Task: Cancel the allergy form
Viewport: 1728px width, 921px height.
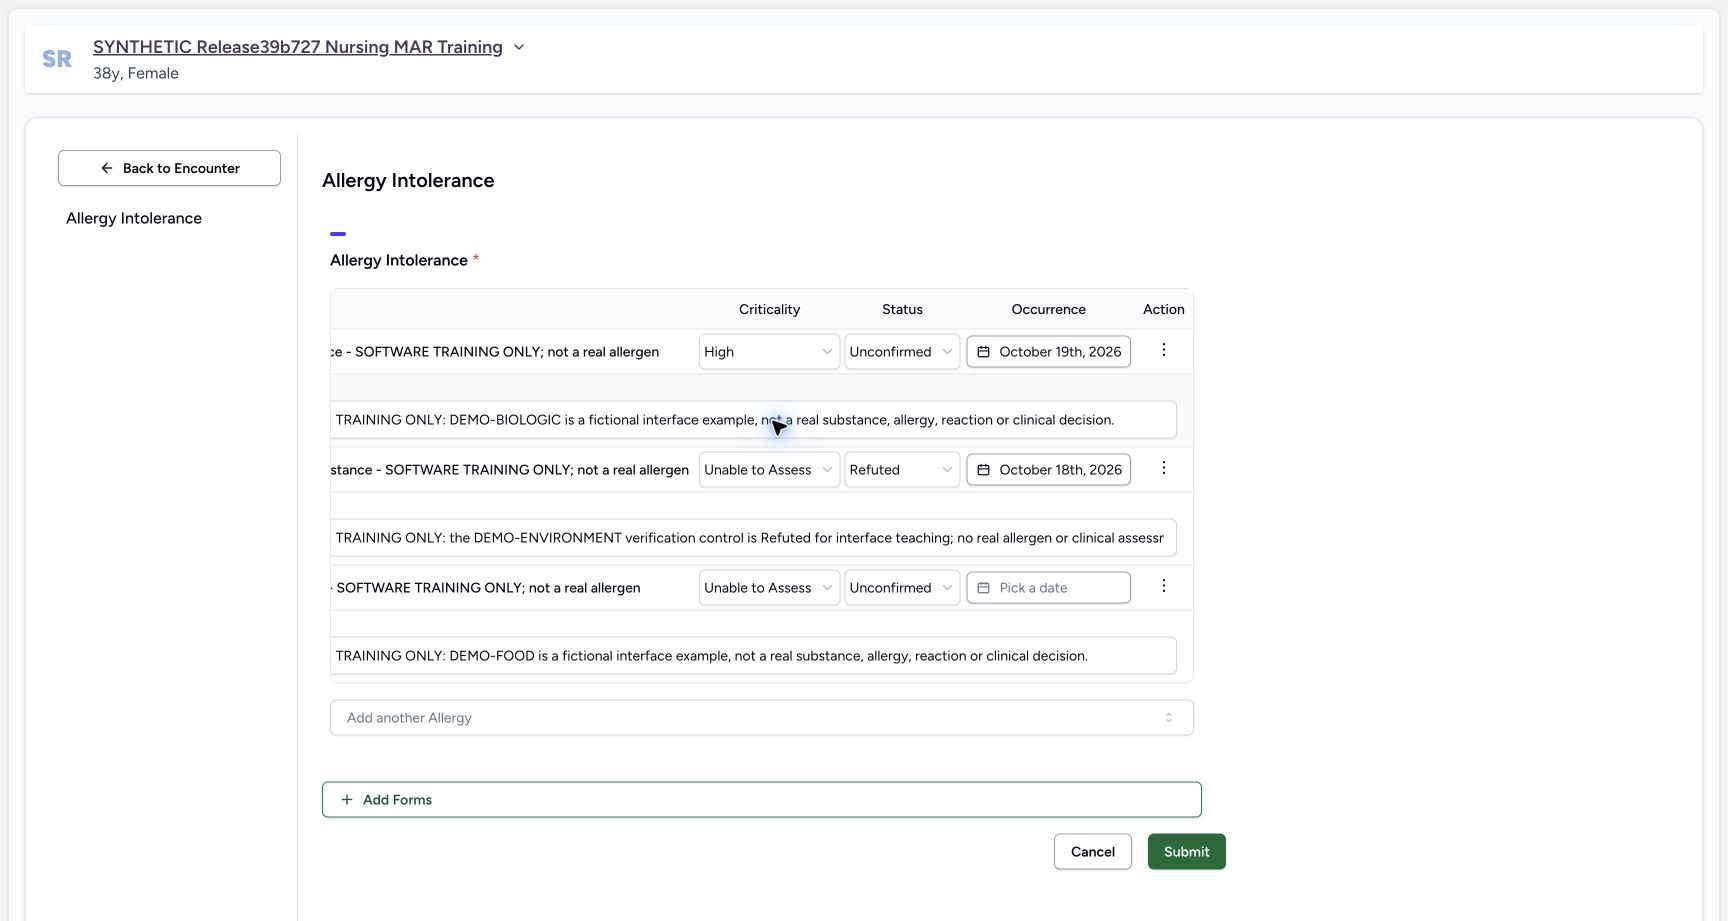Action: 1092,852
